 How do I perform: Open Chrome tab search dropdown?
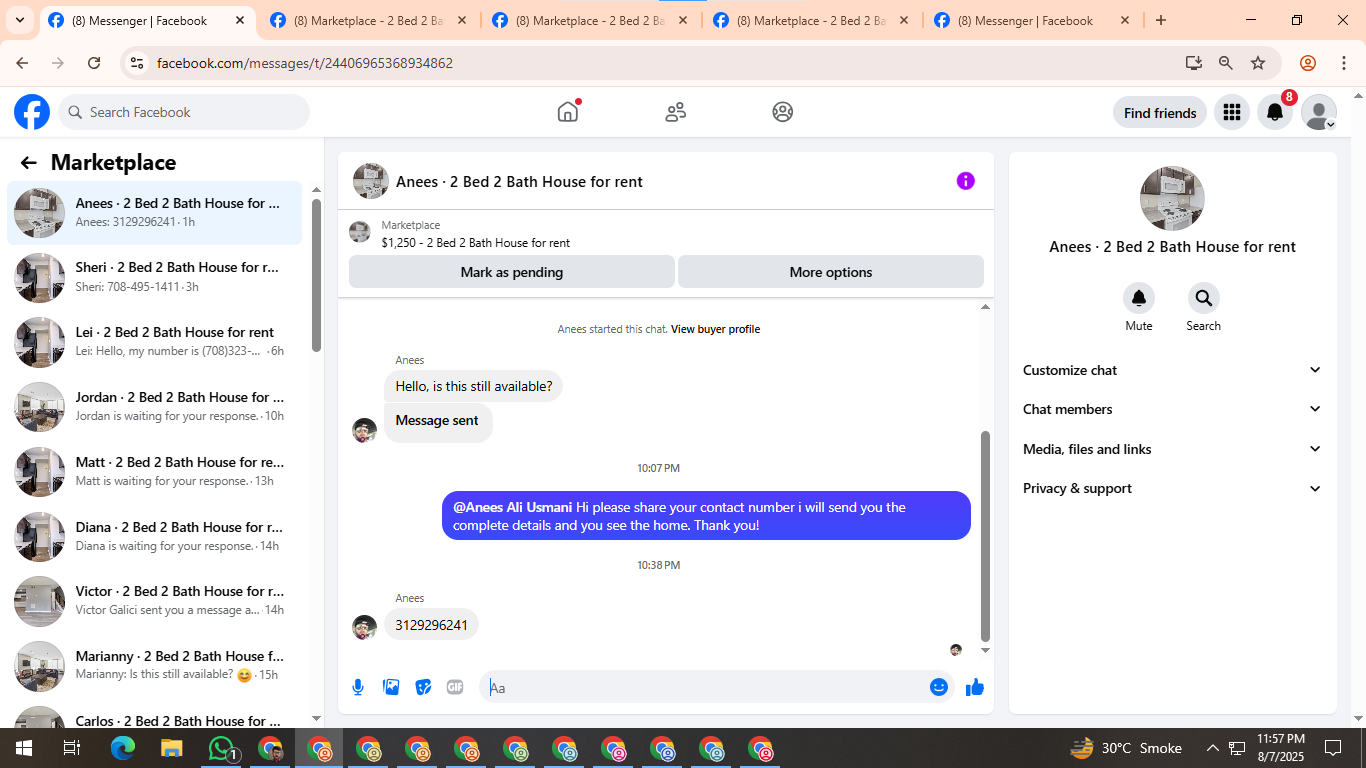point(19,20)
